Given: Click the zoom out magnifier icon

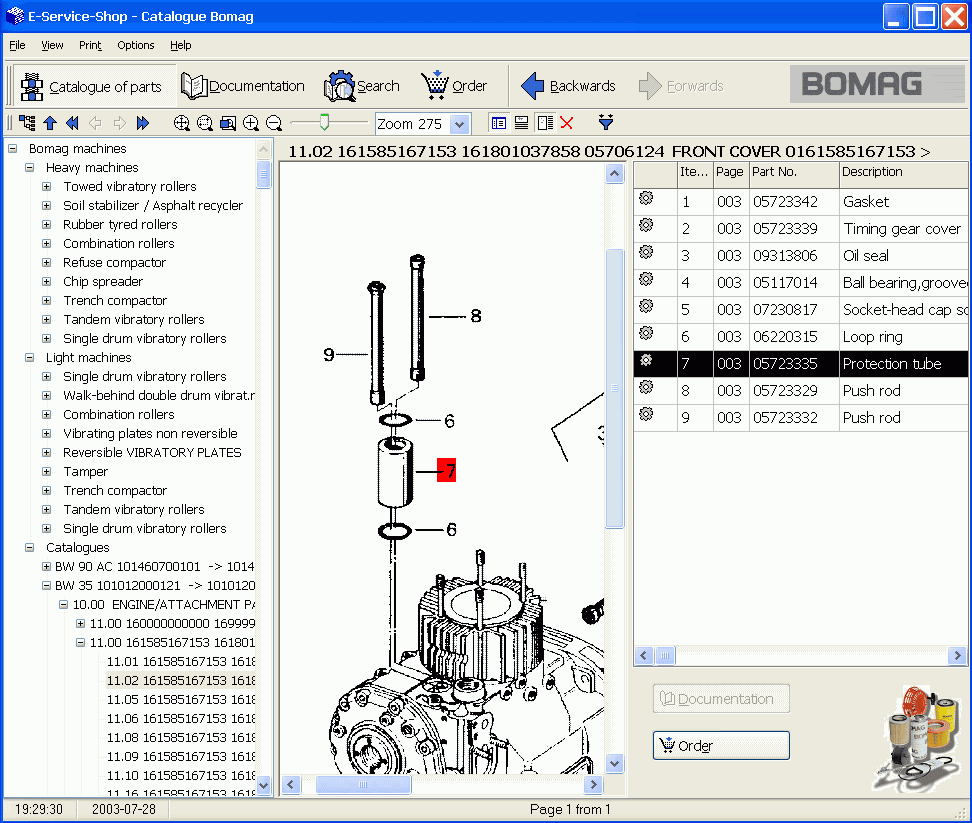Looking at the screenshot, I should [x=273, y=123].
